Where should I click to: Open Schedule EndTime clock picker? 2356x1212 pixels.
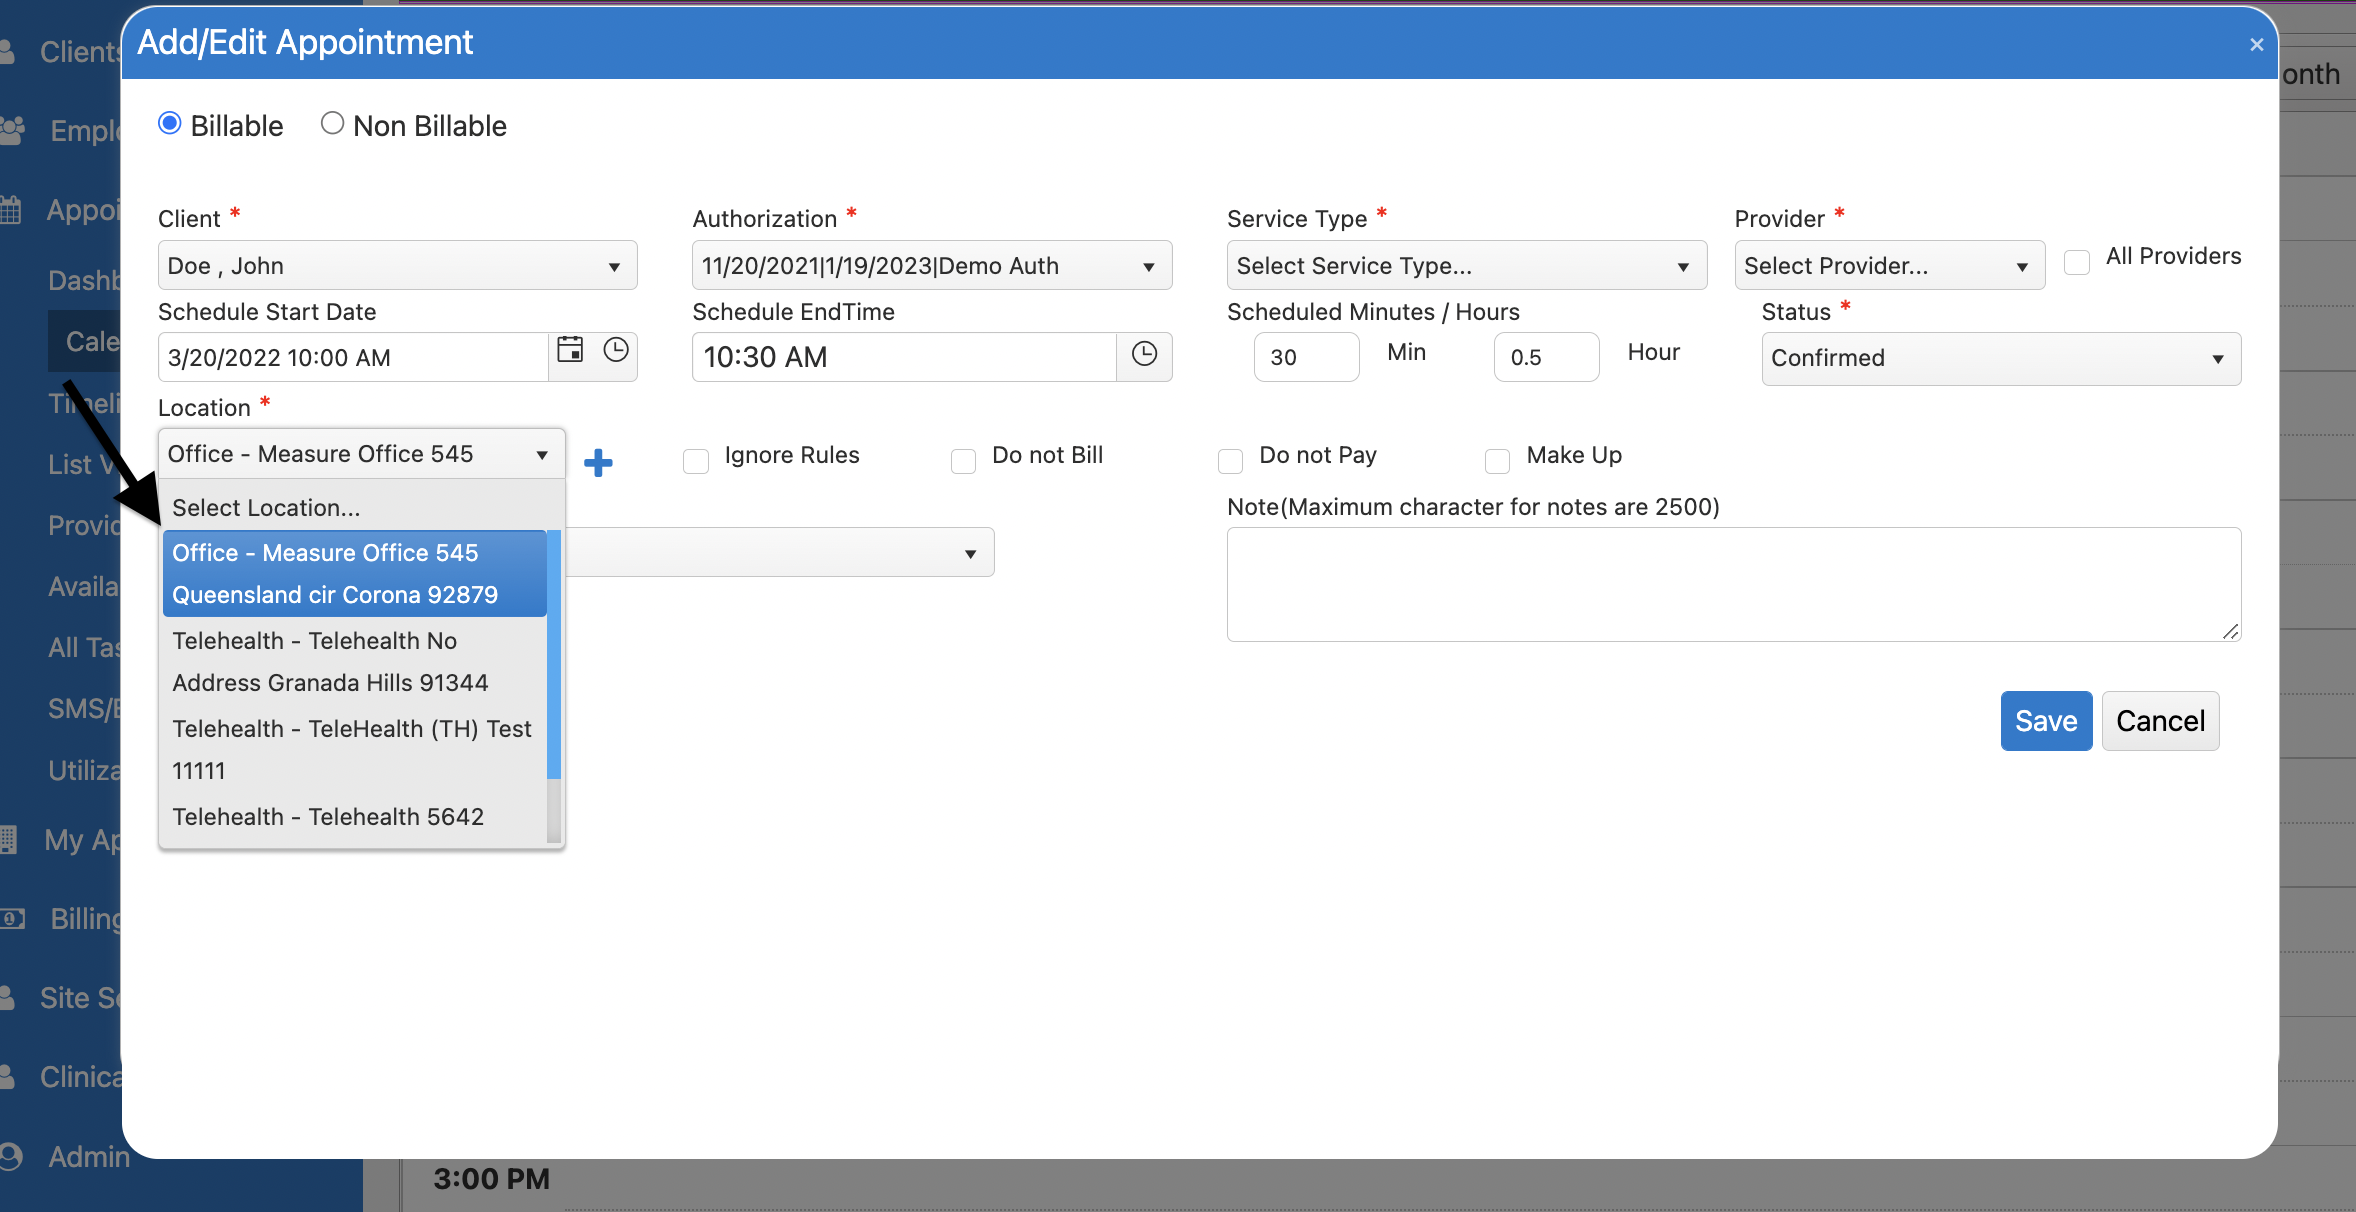point(1144,354)
